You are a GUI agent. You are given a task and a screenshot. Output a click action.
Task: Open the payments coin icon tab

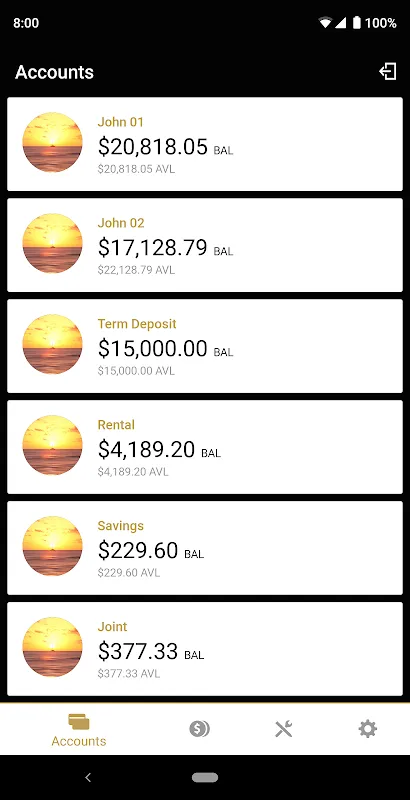coord(199,729)
